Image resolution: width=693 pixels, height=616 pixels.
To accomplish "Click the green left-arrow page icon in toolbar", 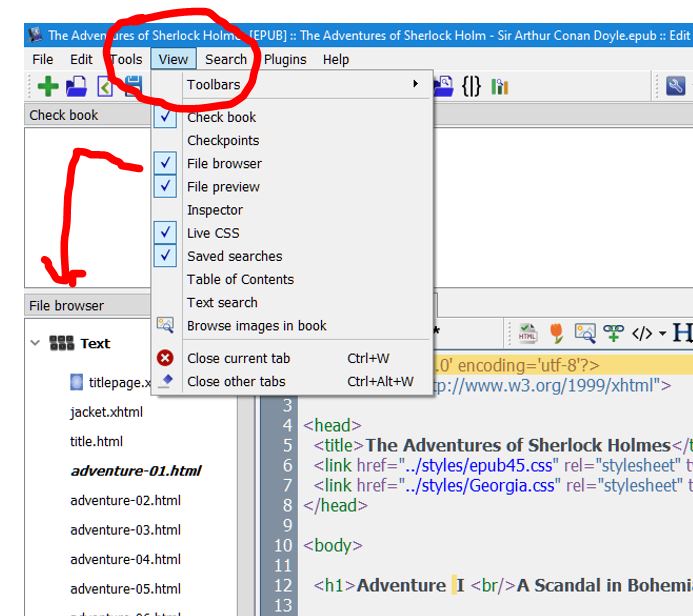I will pyautogui.click(x=104, y=87).
